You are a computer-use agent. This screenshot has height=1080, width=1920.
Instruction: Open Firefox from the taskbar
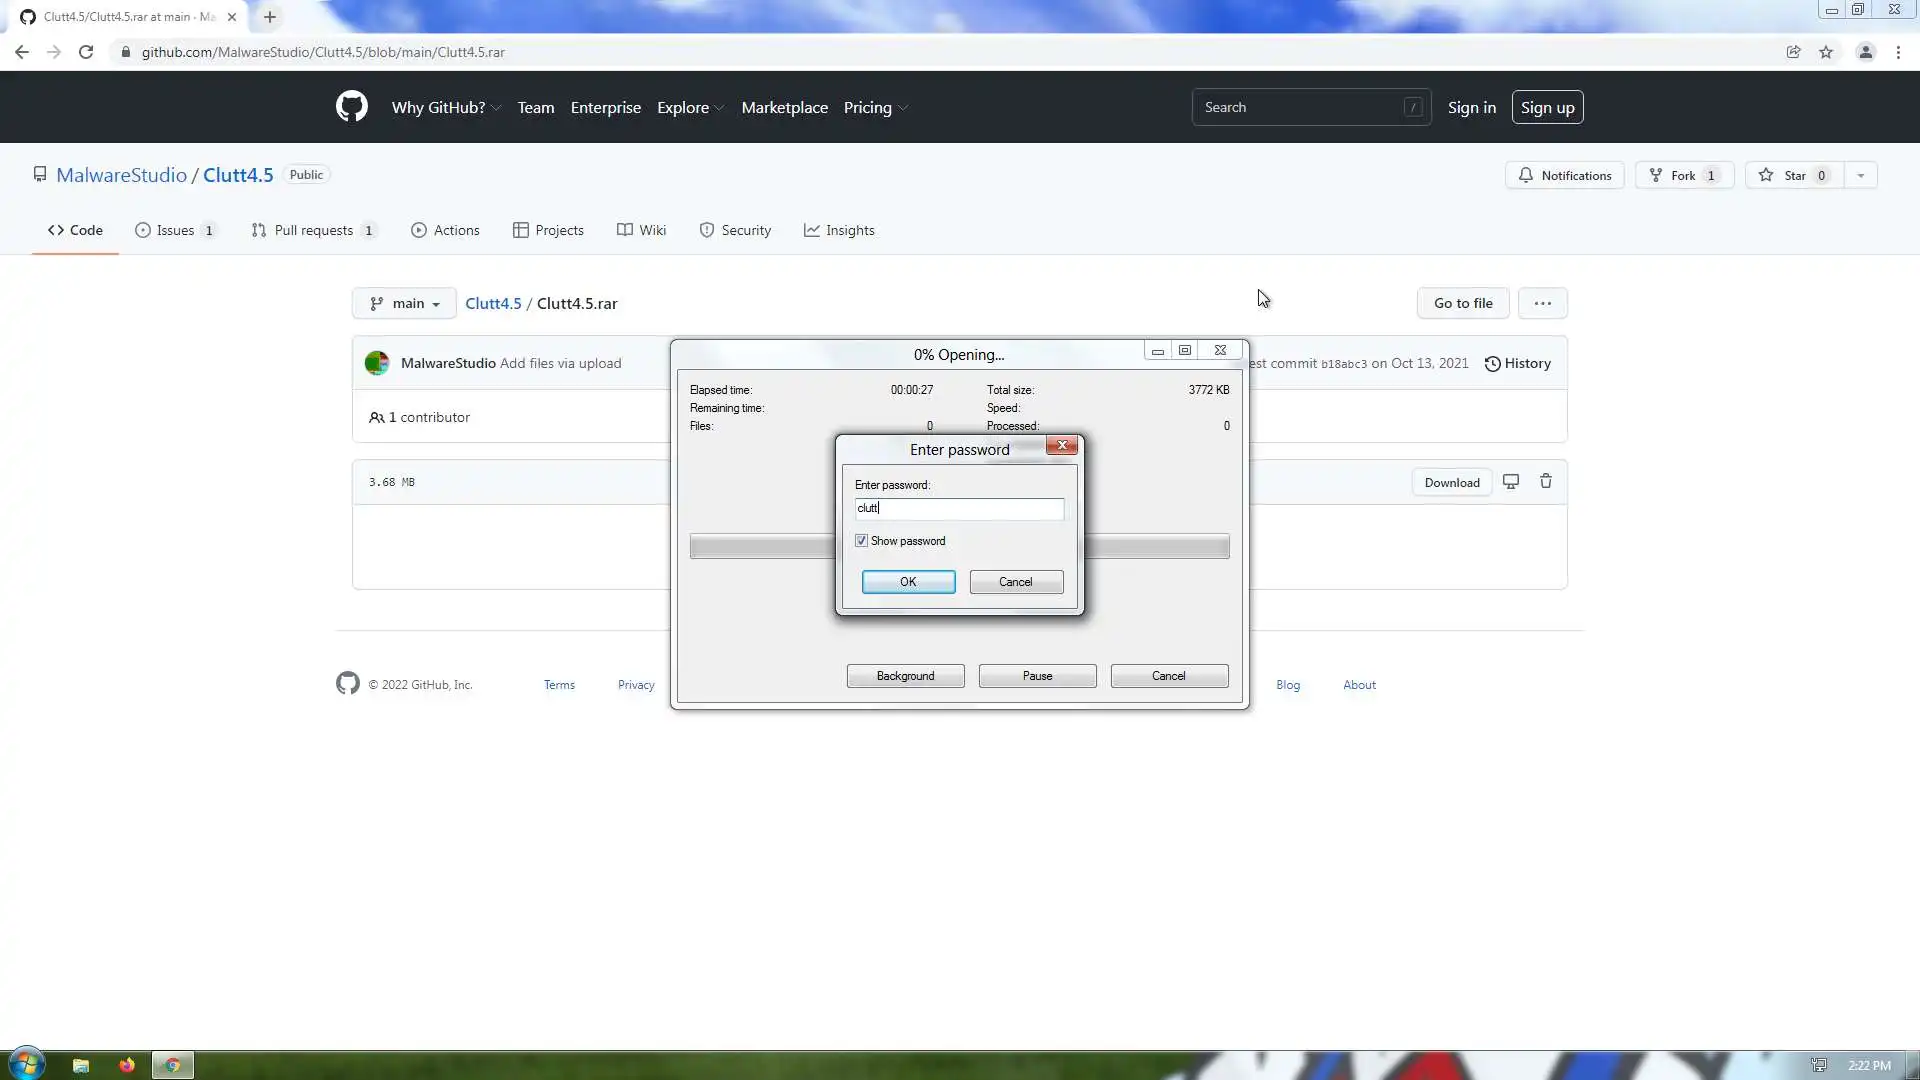pyautogui.click(x=127, y=1065)
